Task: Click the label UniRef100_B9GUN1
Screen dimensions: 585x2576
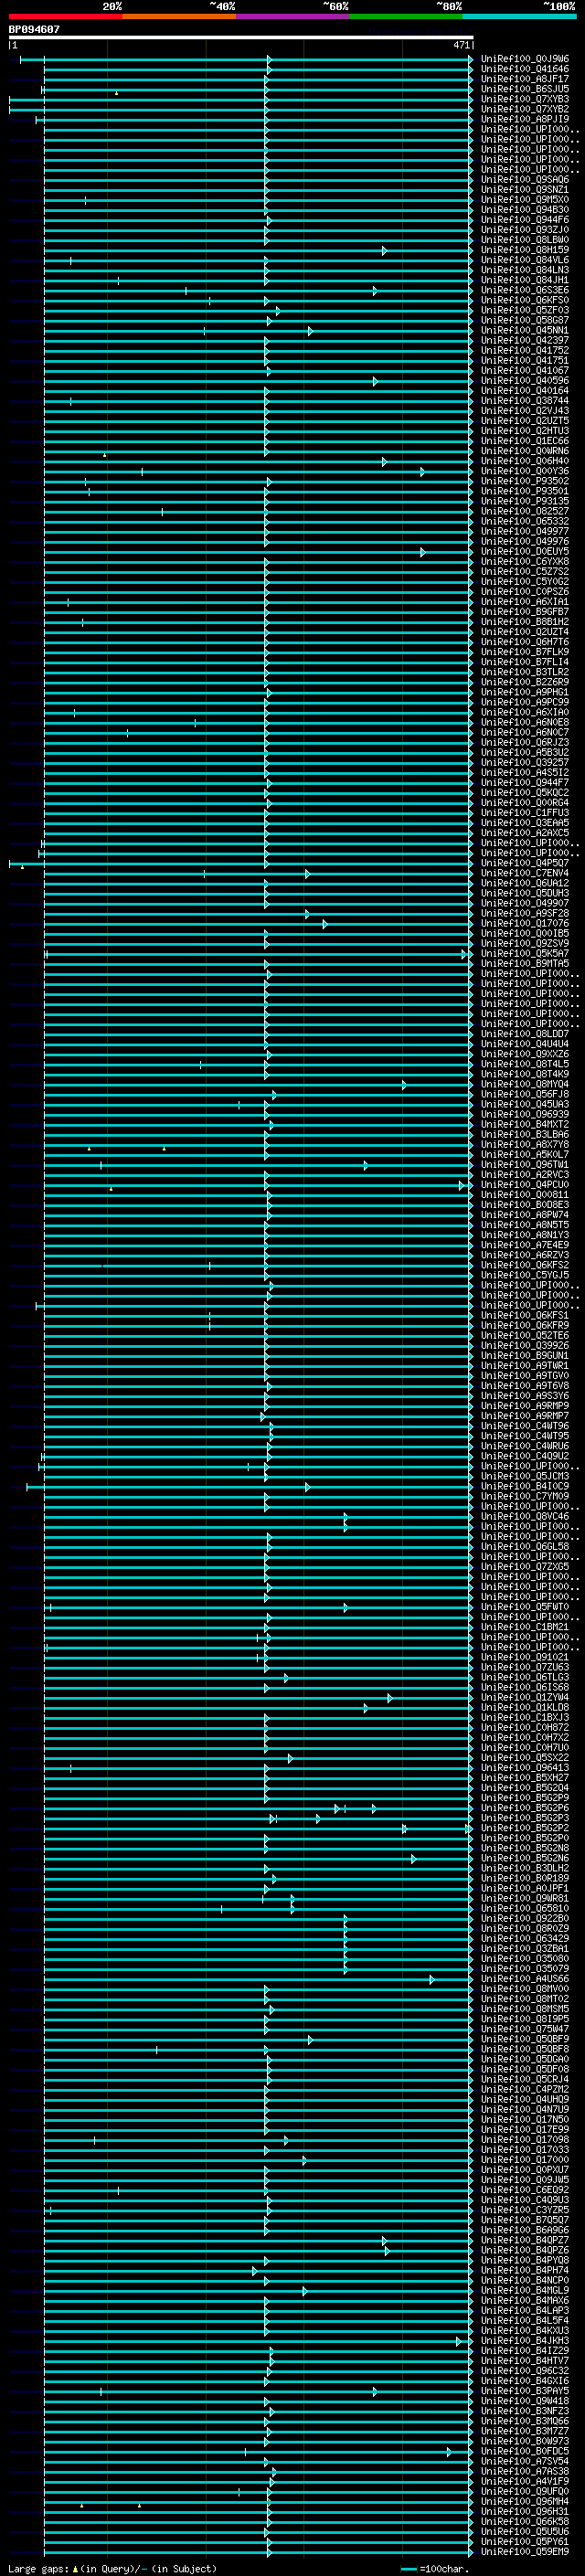Action: point(525,1355)
